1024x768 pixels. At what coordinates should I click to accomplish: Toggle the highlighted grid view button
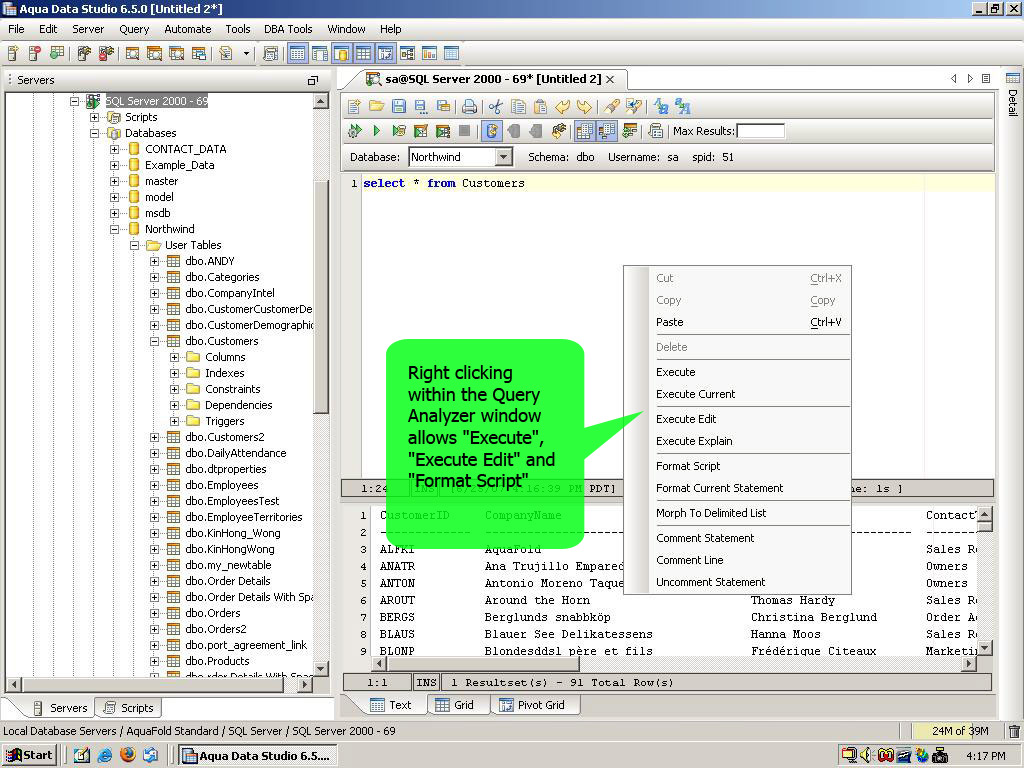[364, 54]
